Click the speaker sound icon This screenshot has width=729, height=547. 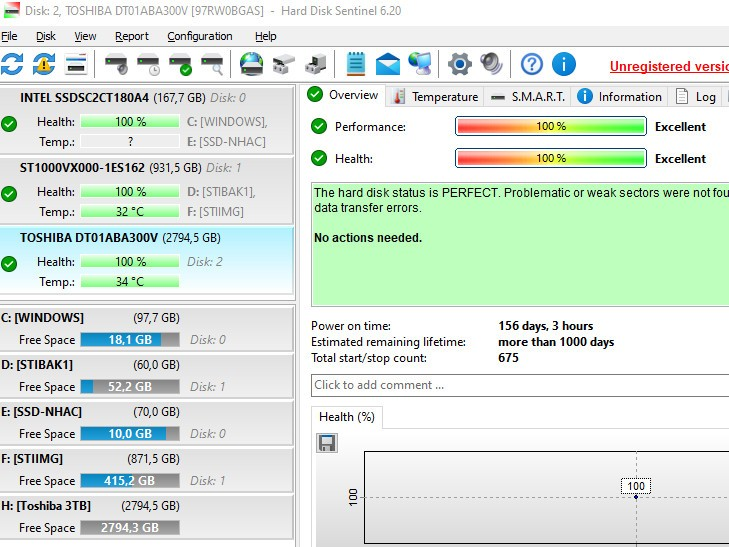(491, 64)
